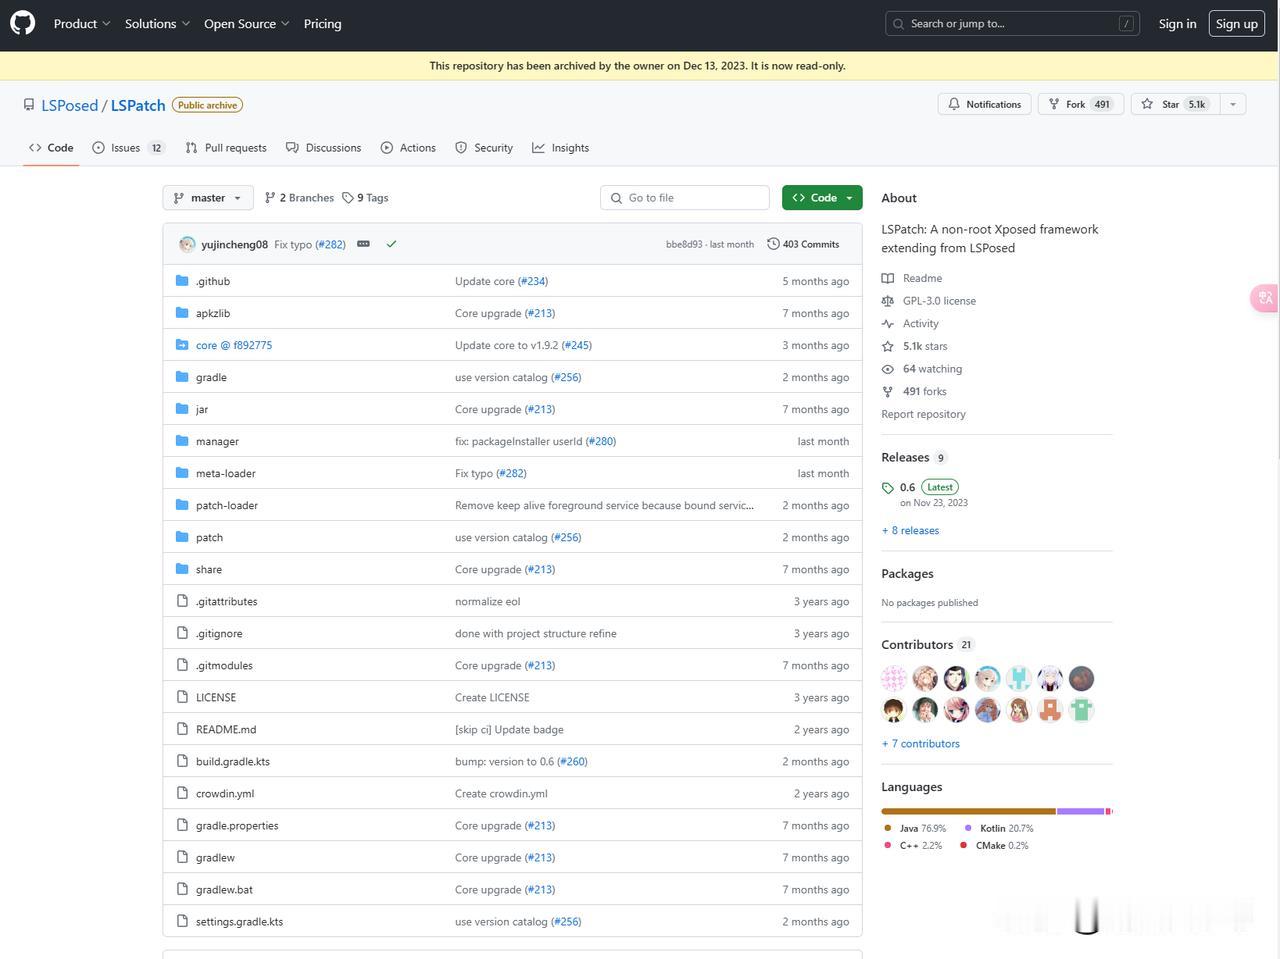Screen dimensions: 1280x959
Task: Click the GPL-3.0 license scale icon
Action: [x=887, y=301]
